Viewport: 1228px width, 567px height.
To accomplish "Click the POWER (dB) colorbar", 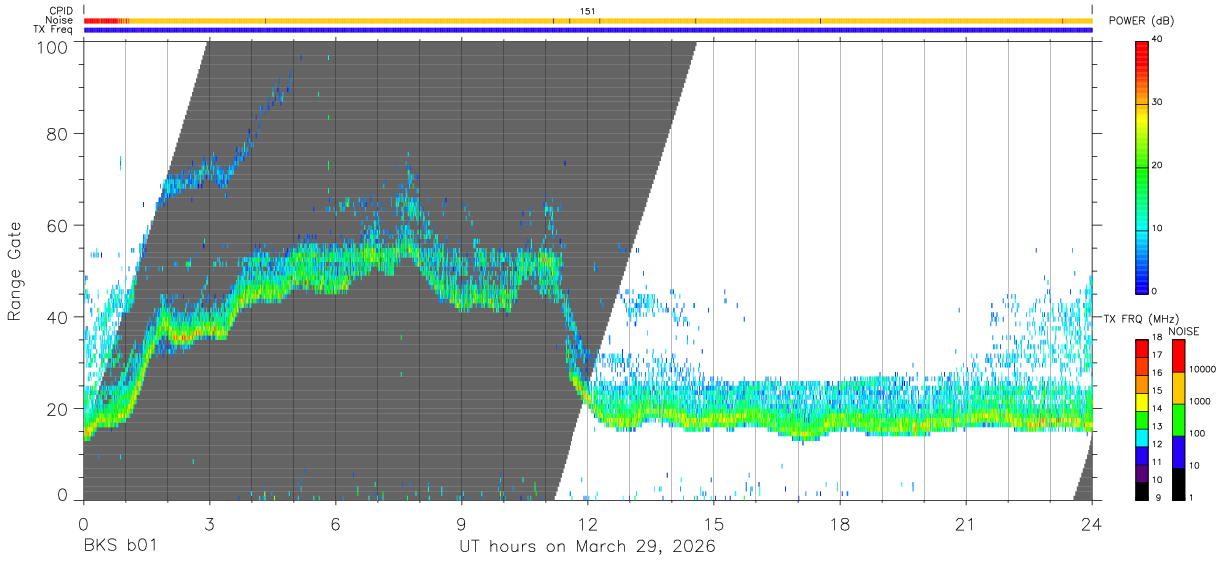I will tap(1141, 166).
